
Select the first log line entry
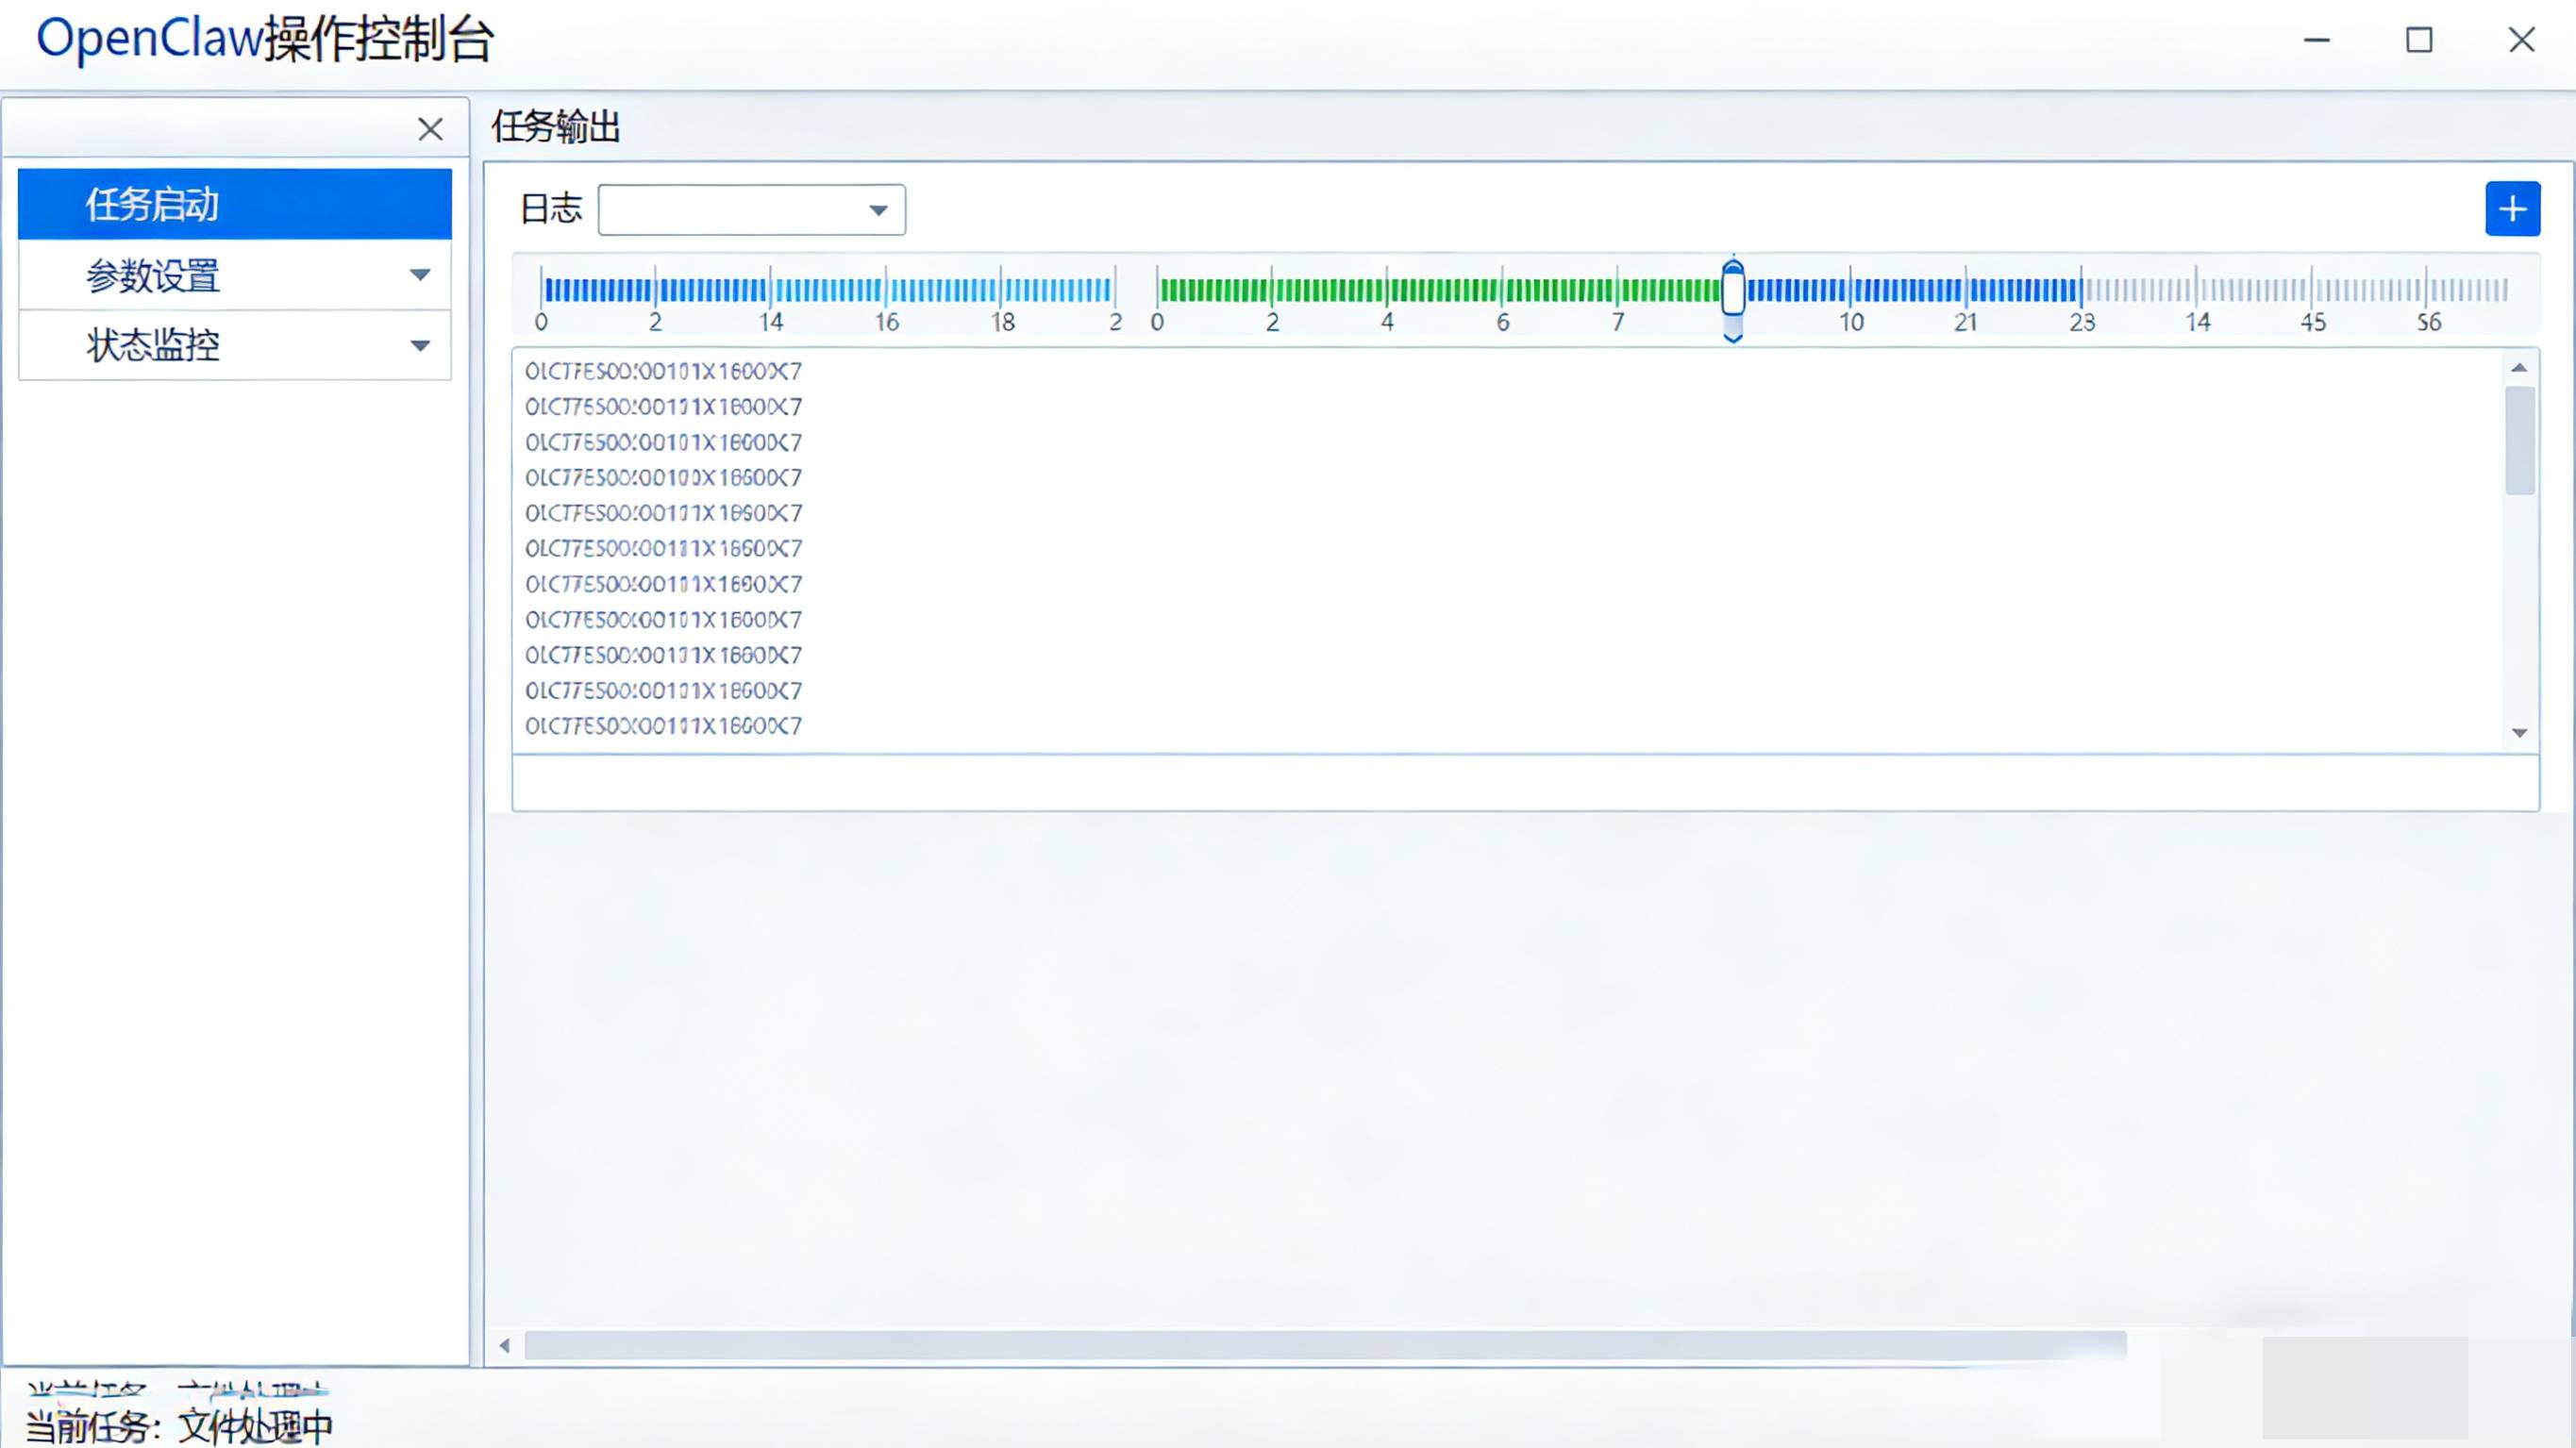coord(663,371)
